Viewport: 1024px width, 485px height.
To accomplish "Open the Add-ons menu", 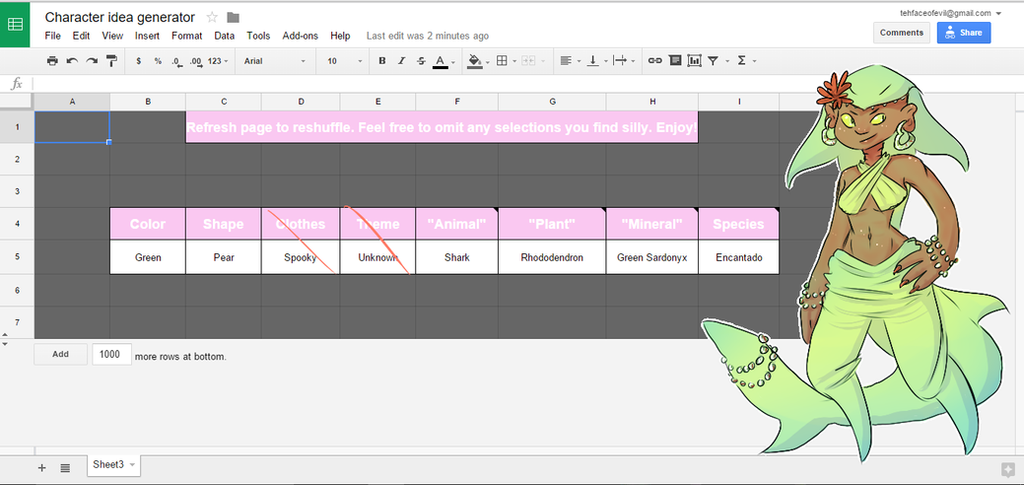I will 300,36.
